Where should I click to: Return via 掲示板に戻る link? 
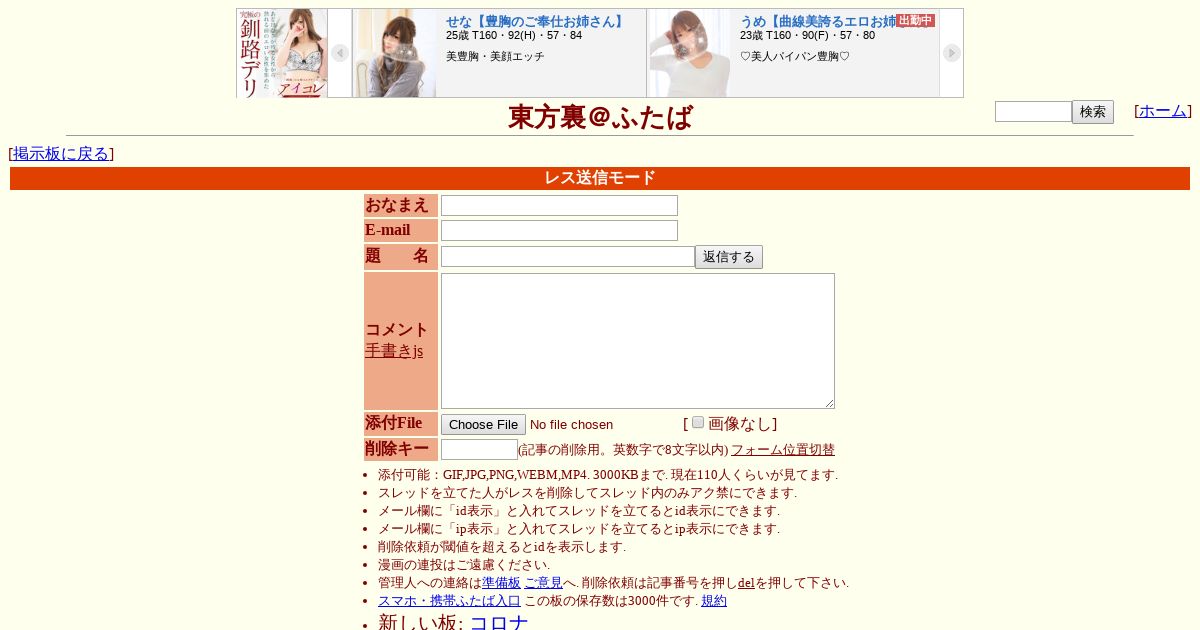61,154
